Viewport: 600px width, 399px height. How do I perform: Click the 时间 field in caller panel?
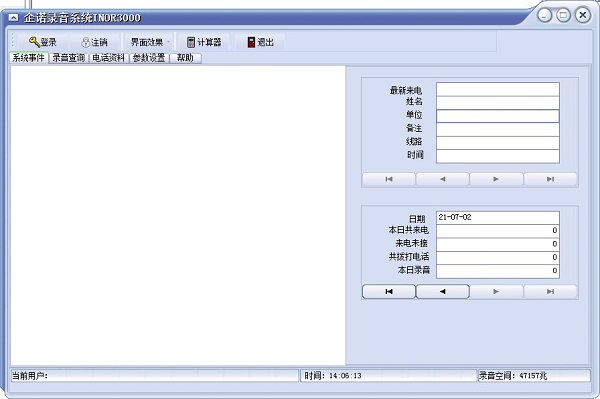coord(498,156)
